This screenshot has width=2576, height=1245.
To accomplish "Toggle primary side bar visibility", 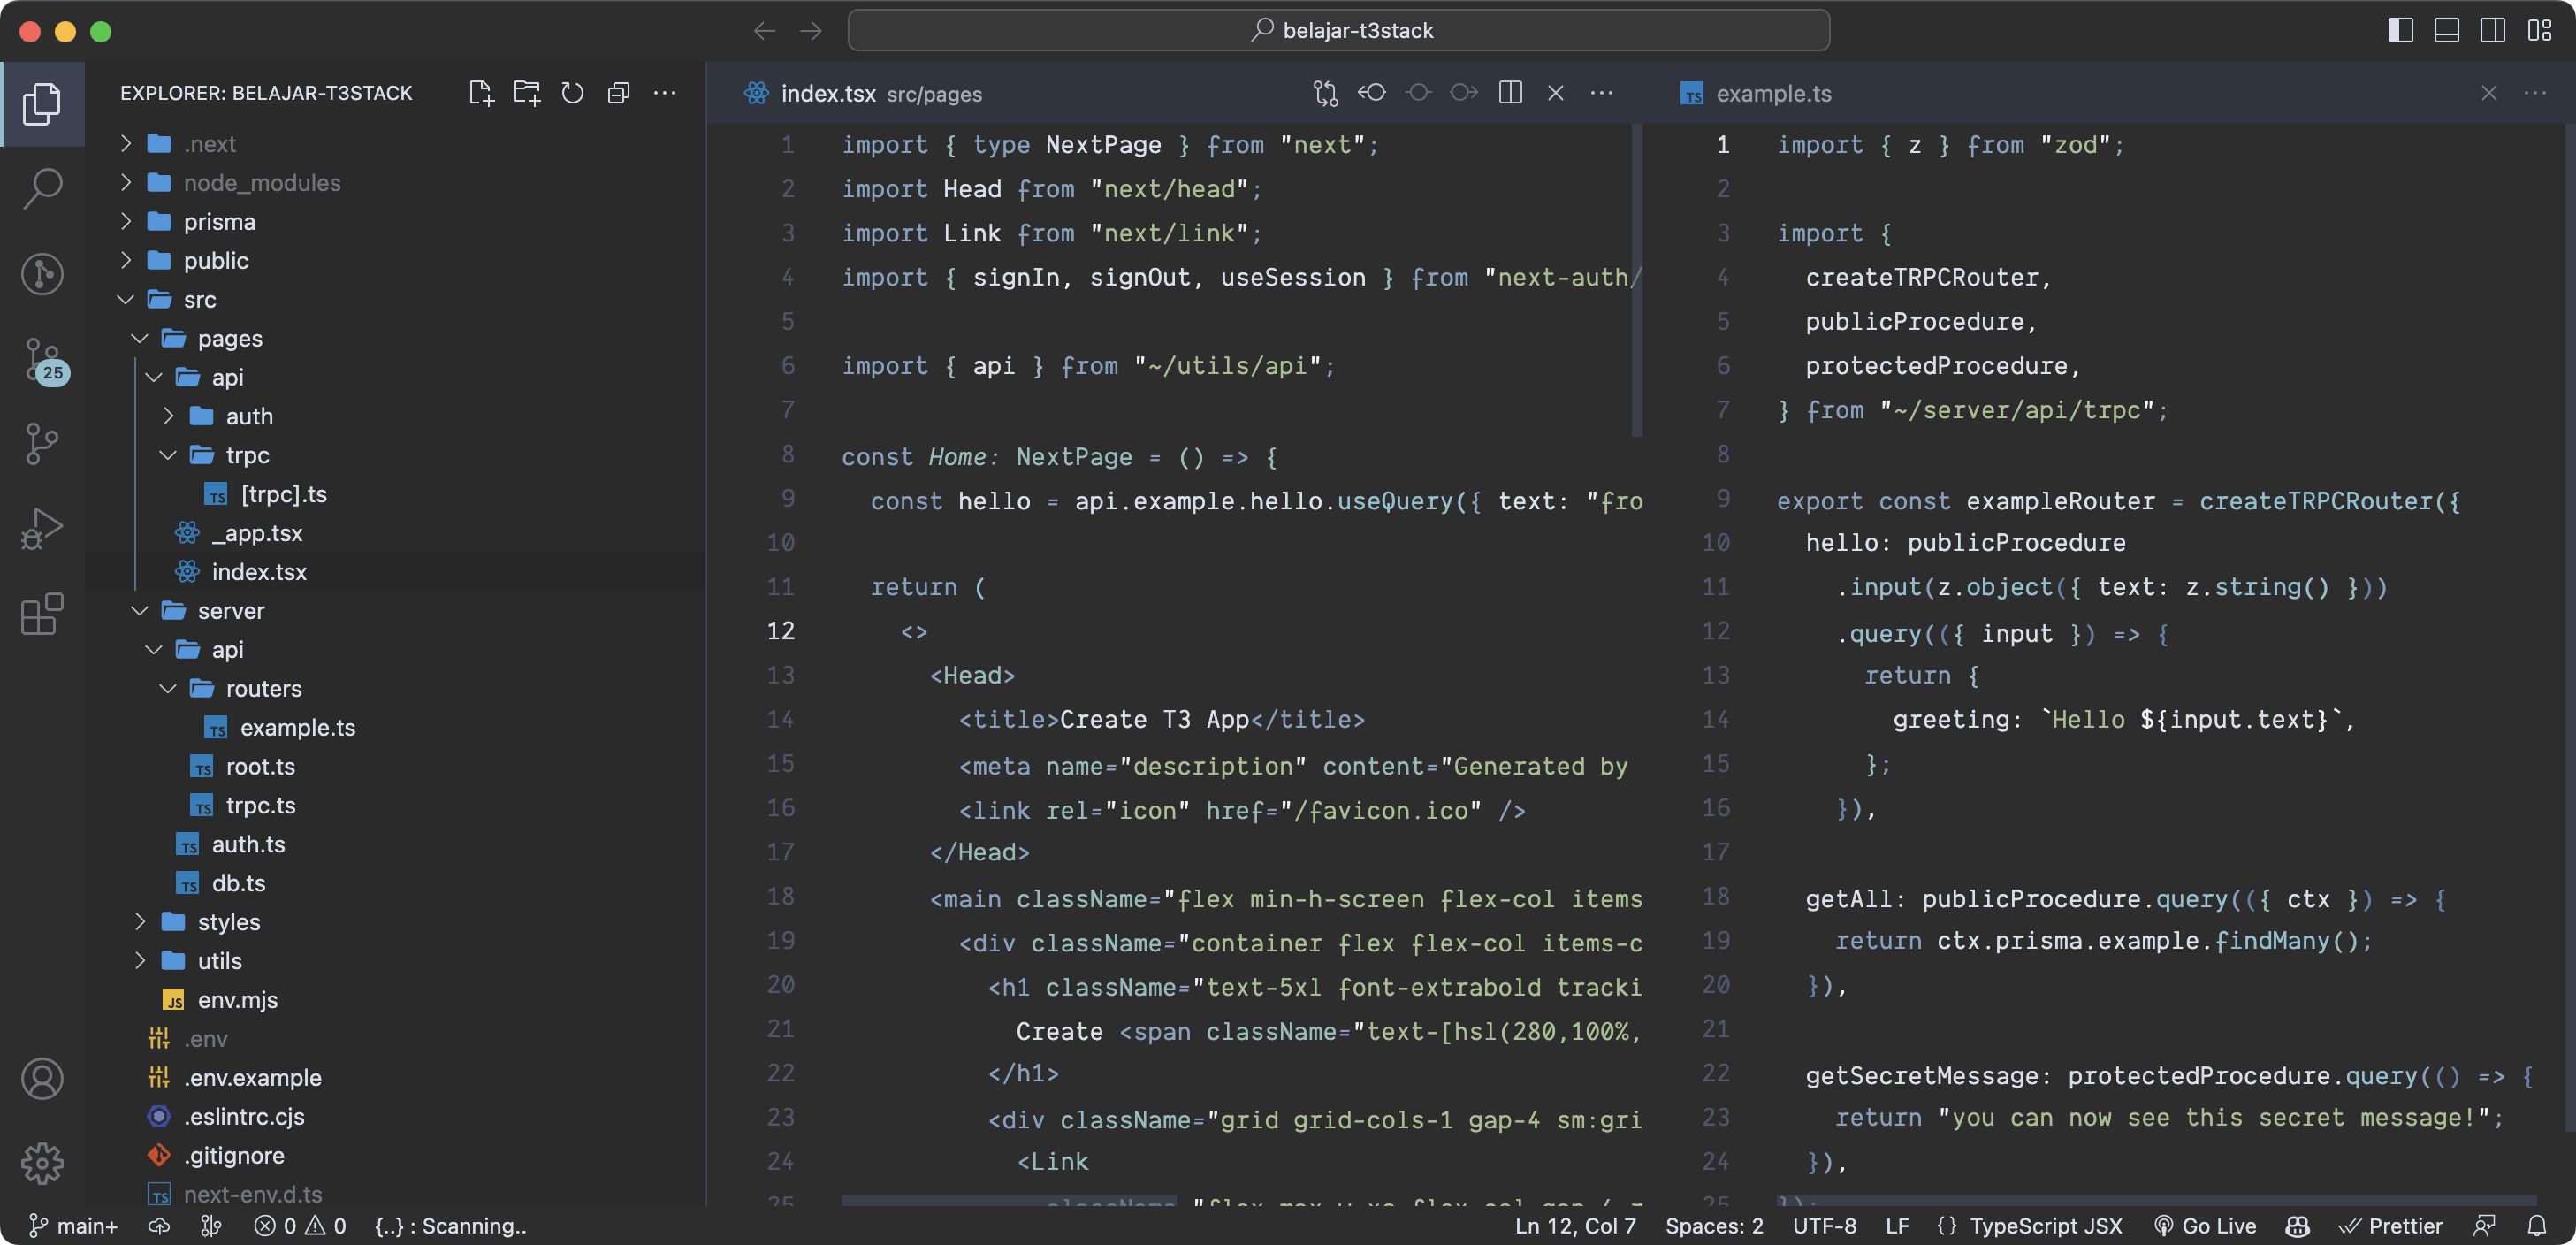I will tap(2400, 31).
